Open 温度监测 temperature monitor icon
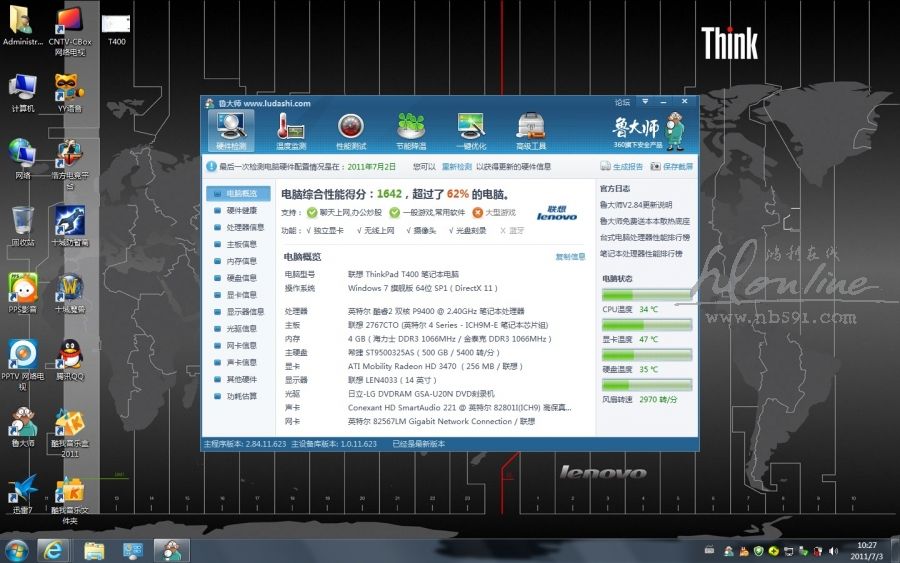The width and height of the screenshot is (900, 563). (x=291, y=130)
